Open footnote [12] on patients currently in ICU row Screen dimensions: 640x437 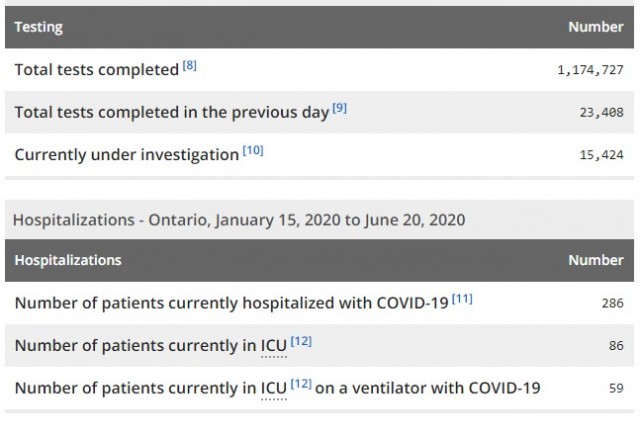301,341
